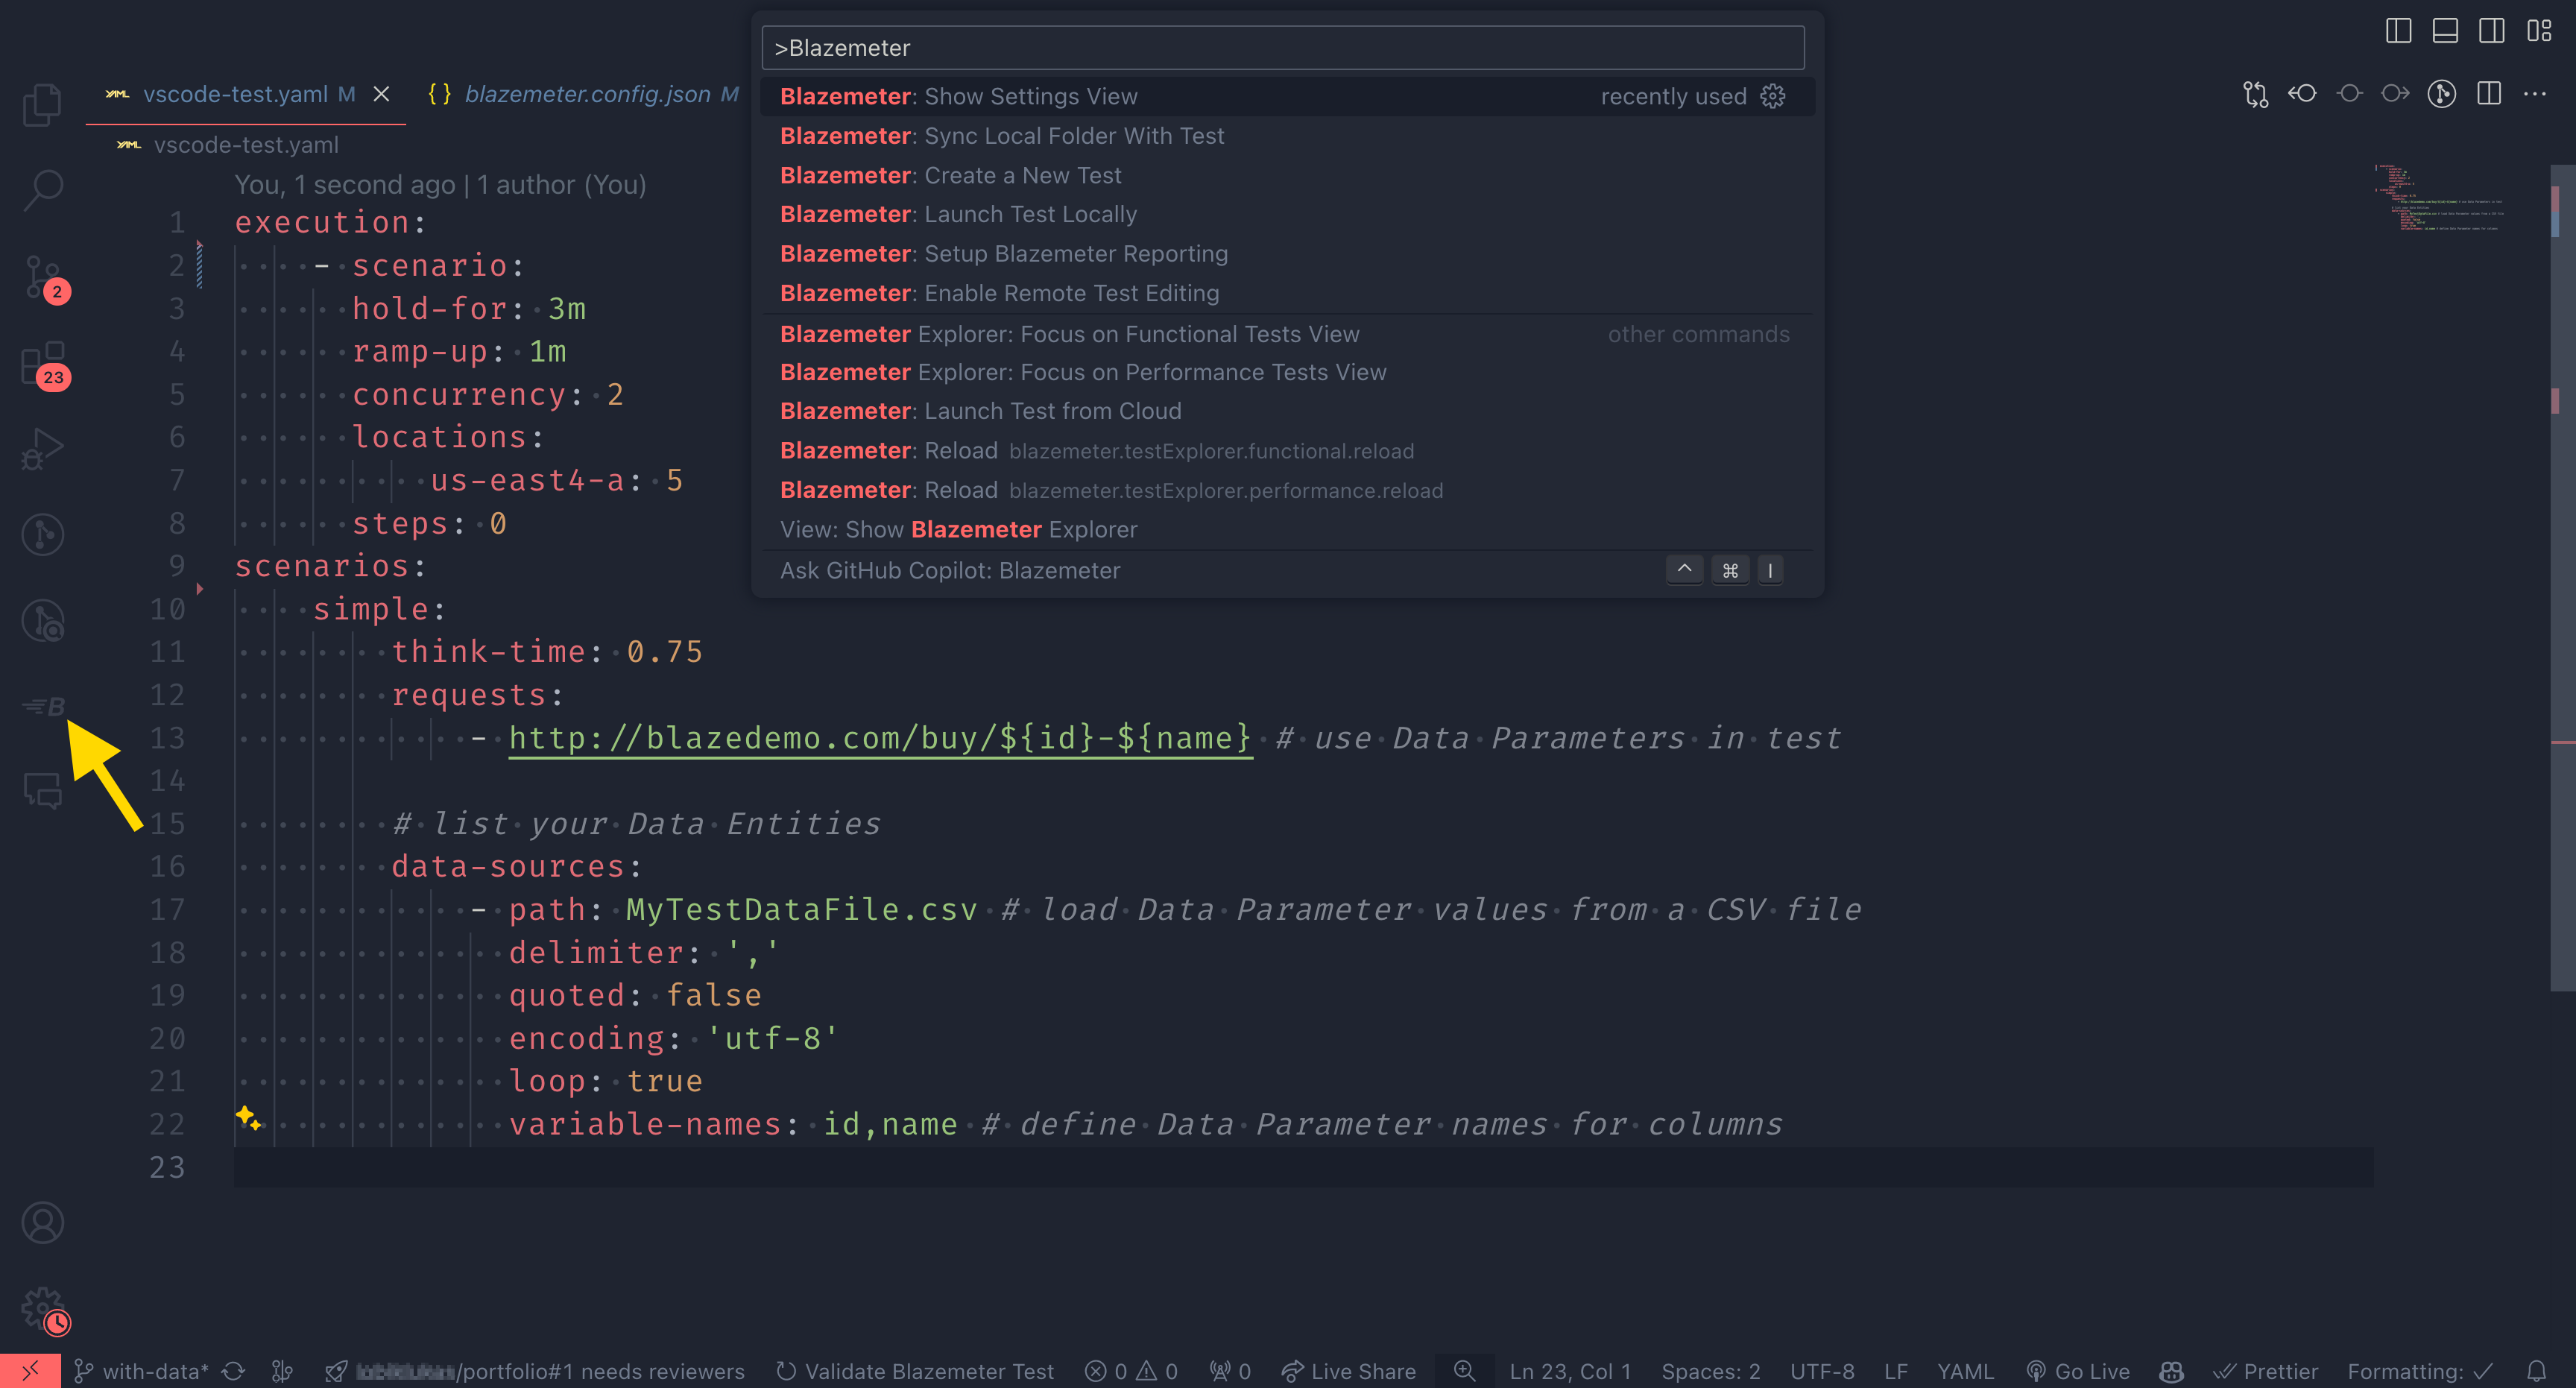Viewport: 2576px width, 1388px height.
Task: Open Source Control view with 2 changes
Action: click(x=42, y=277)
